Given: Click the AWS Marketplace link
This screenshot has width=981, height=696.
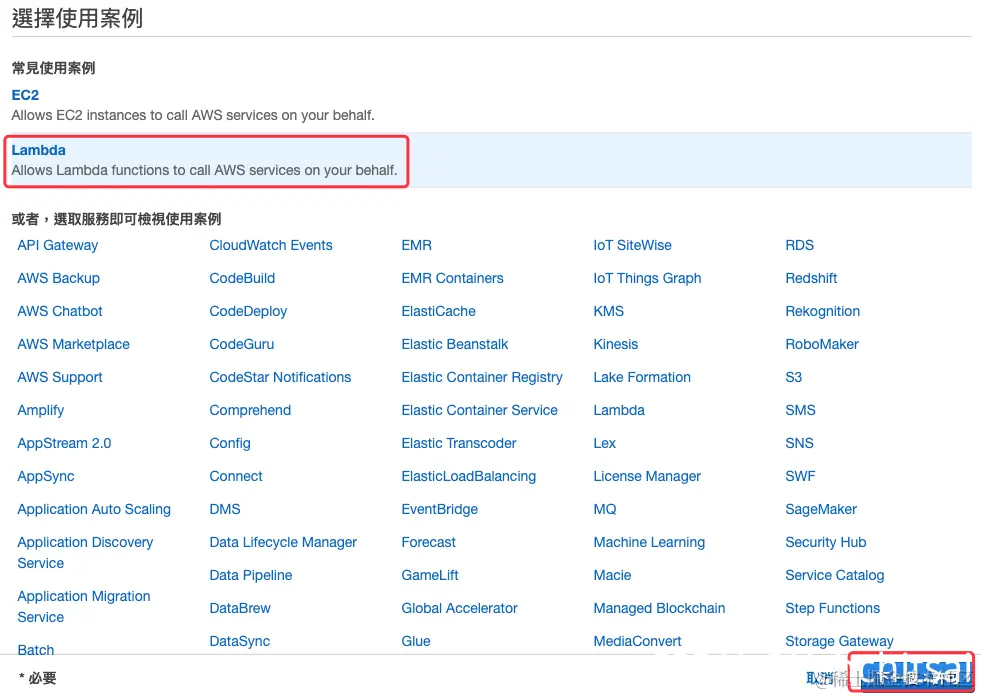Looking at the screenshot, I should (x=73, y=345).
